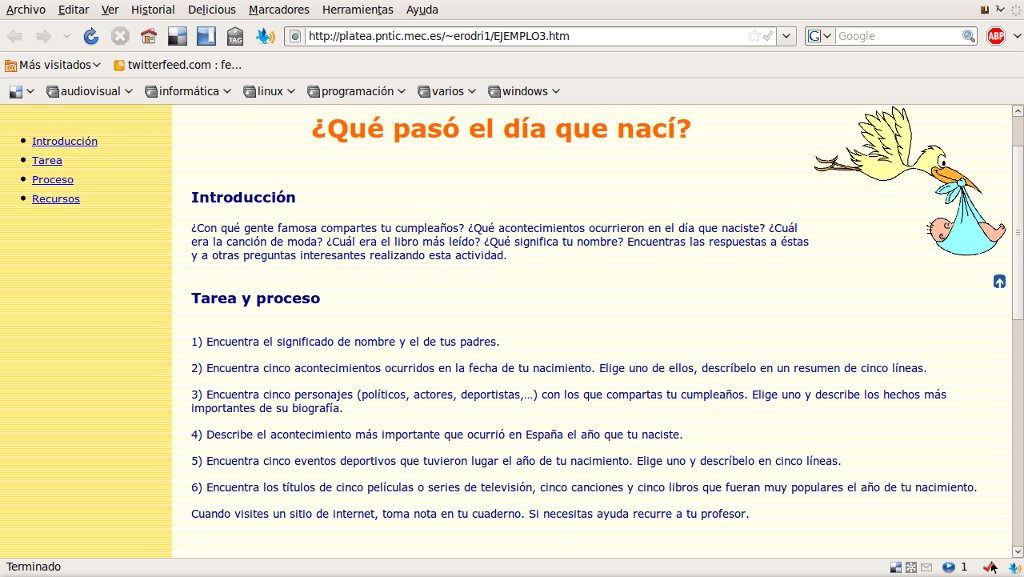Image resolution: width=1024 pixels, height=577 pixels.
Task: Click the Delicious TAG icon
Action: point(235,36)
